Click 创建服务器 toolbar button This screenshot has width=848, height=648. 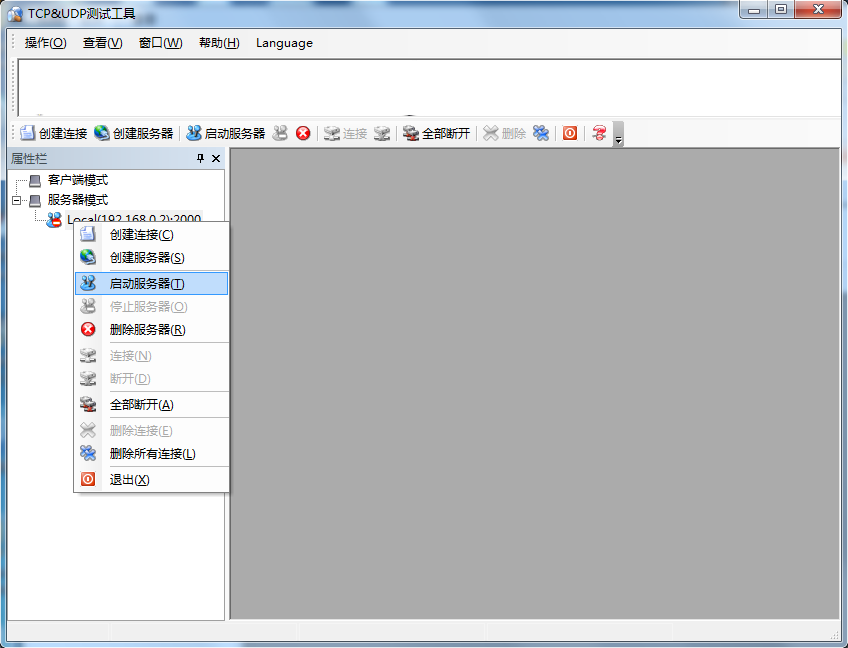[x=134, y=133]
